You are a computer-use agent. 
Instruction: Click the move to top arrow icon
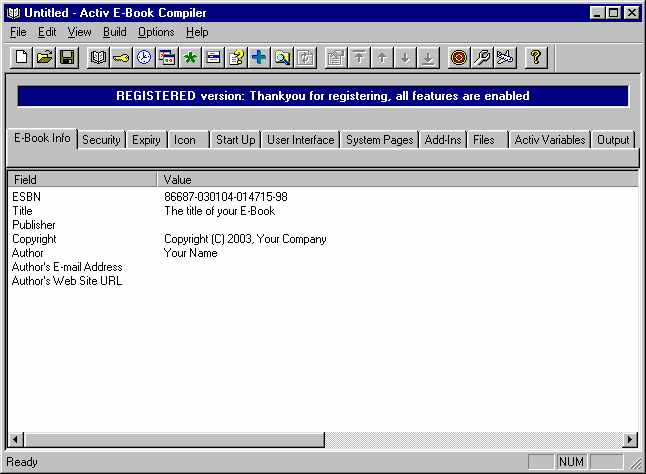(x=359, y=57)
